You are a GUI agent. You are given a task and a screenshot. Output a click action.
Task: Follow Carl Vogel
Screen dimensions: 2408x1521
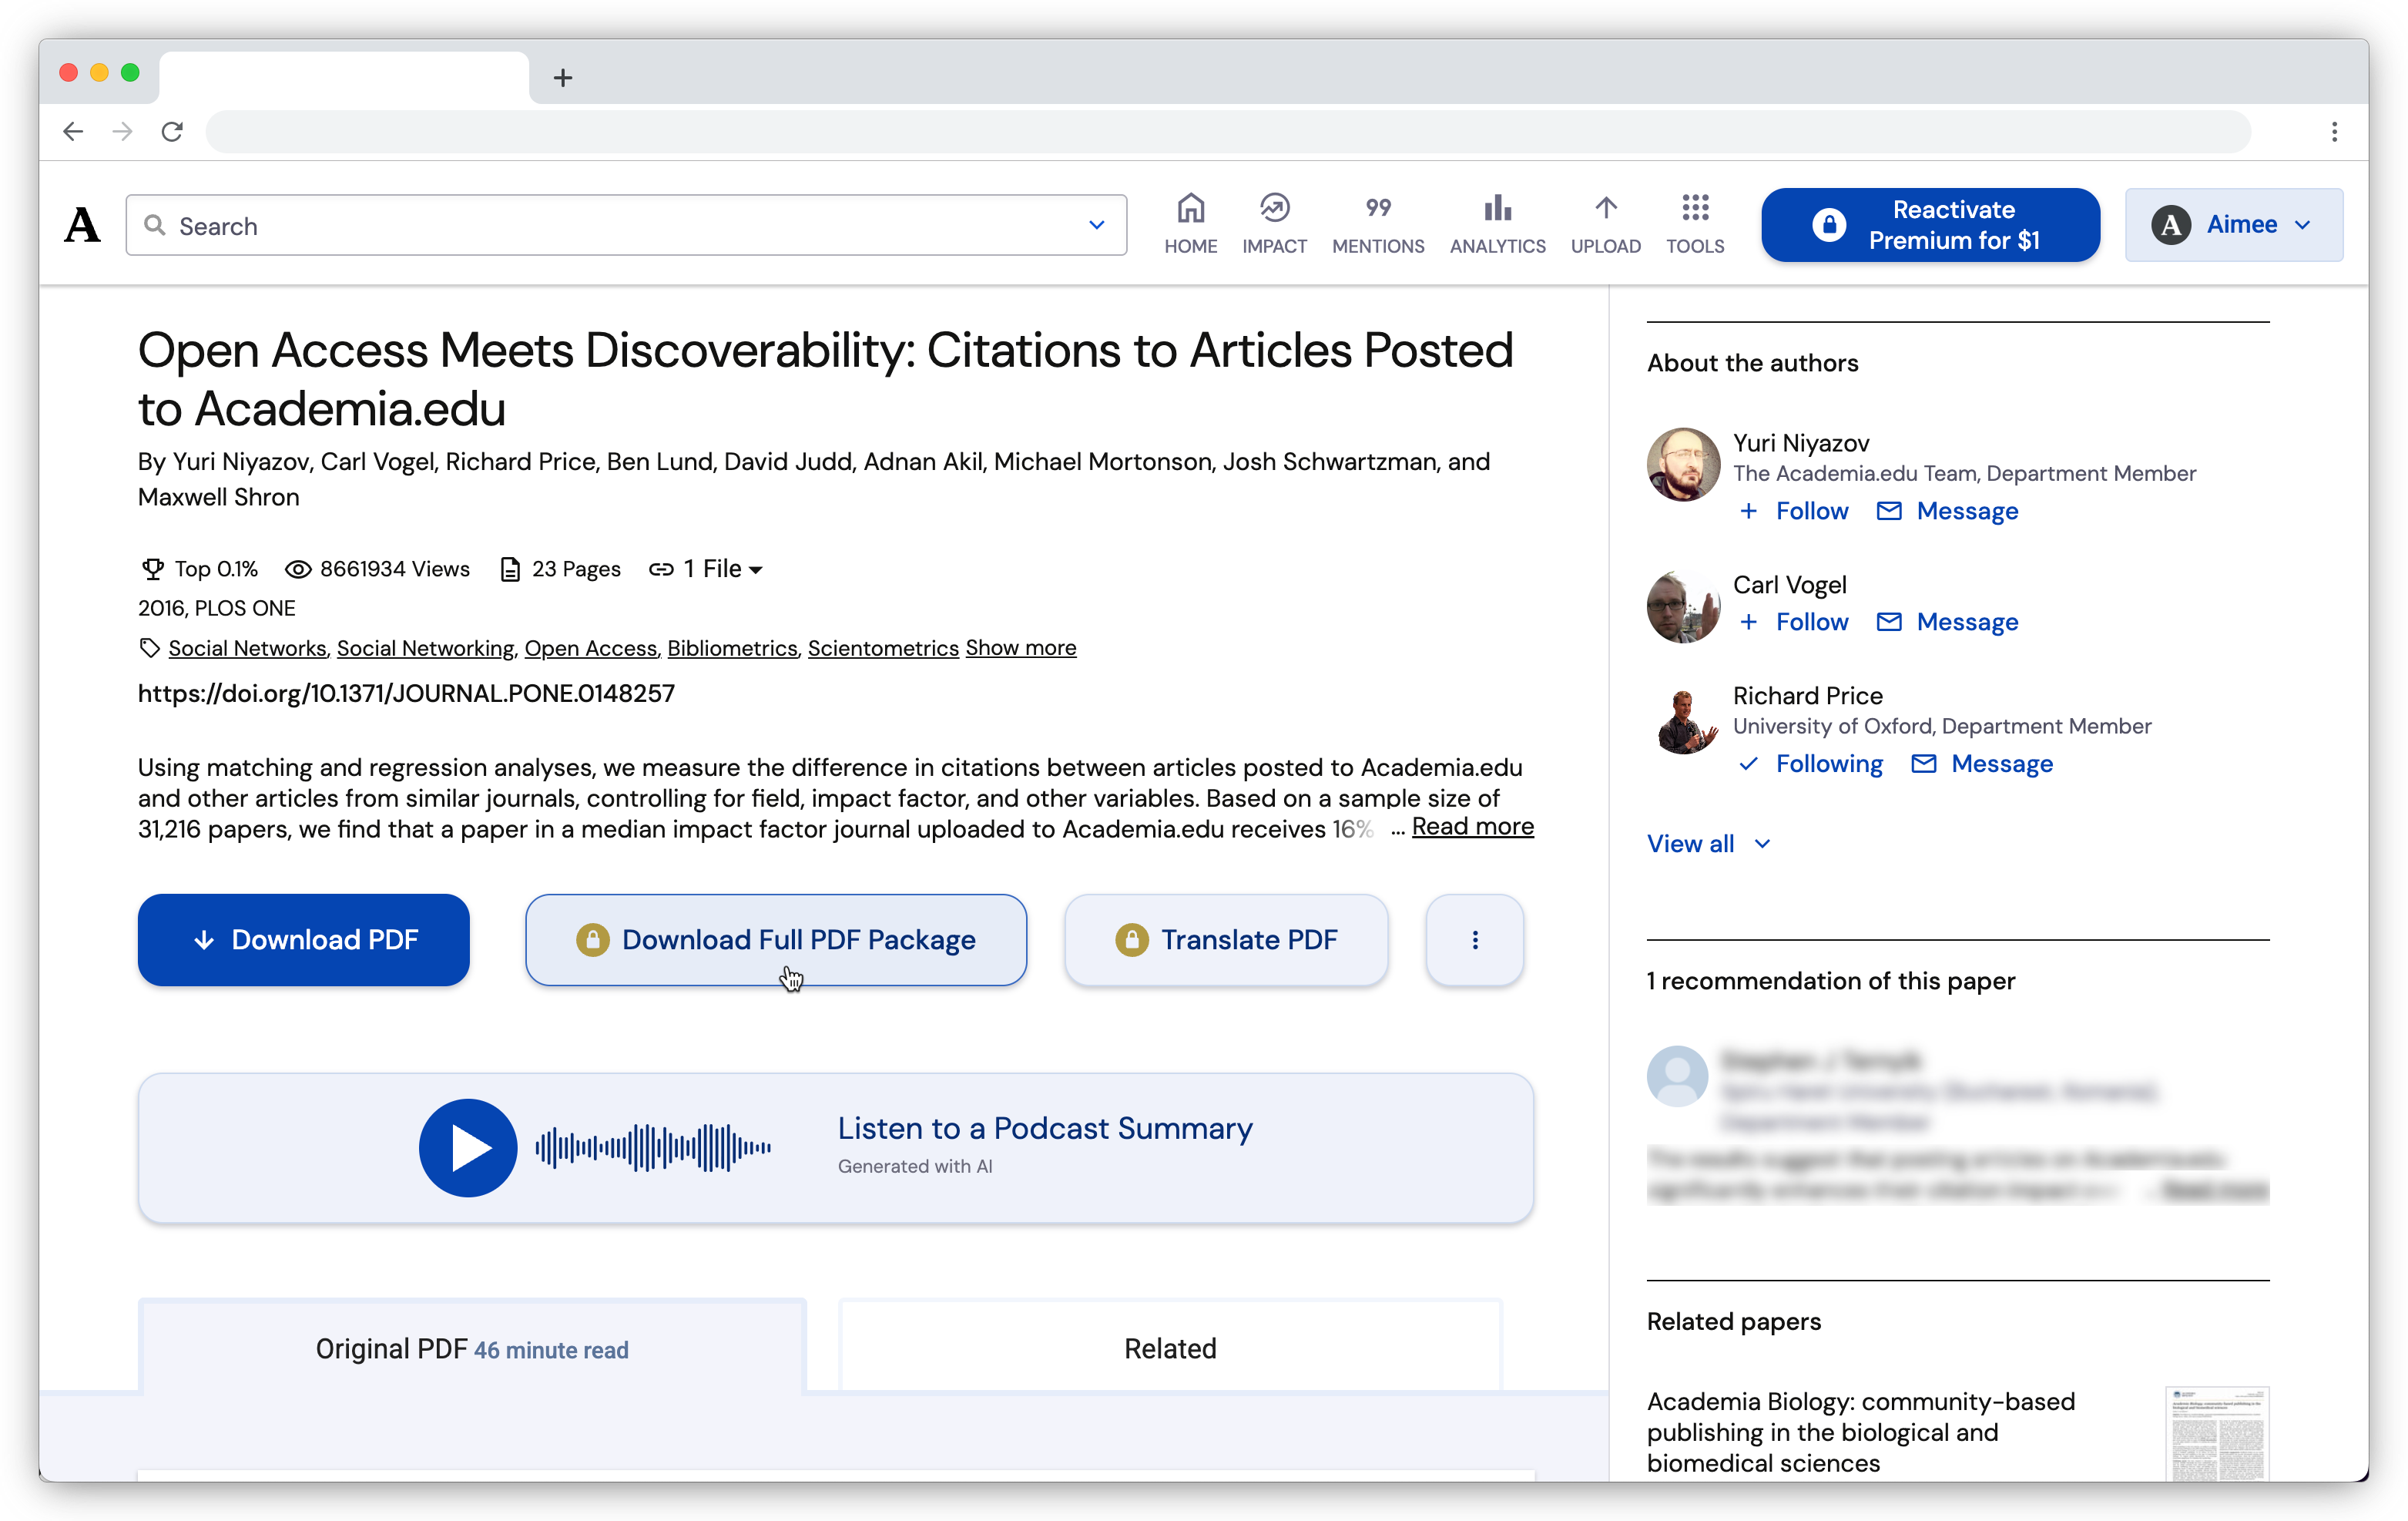coord(1794,622)
